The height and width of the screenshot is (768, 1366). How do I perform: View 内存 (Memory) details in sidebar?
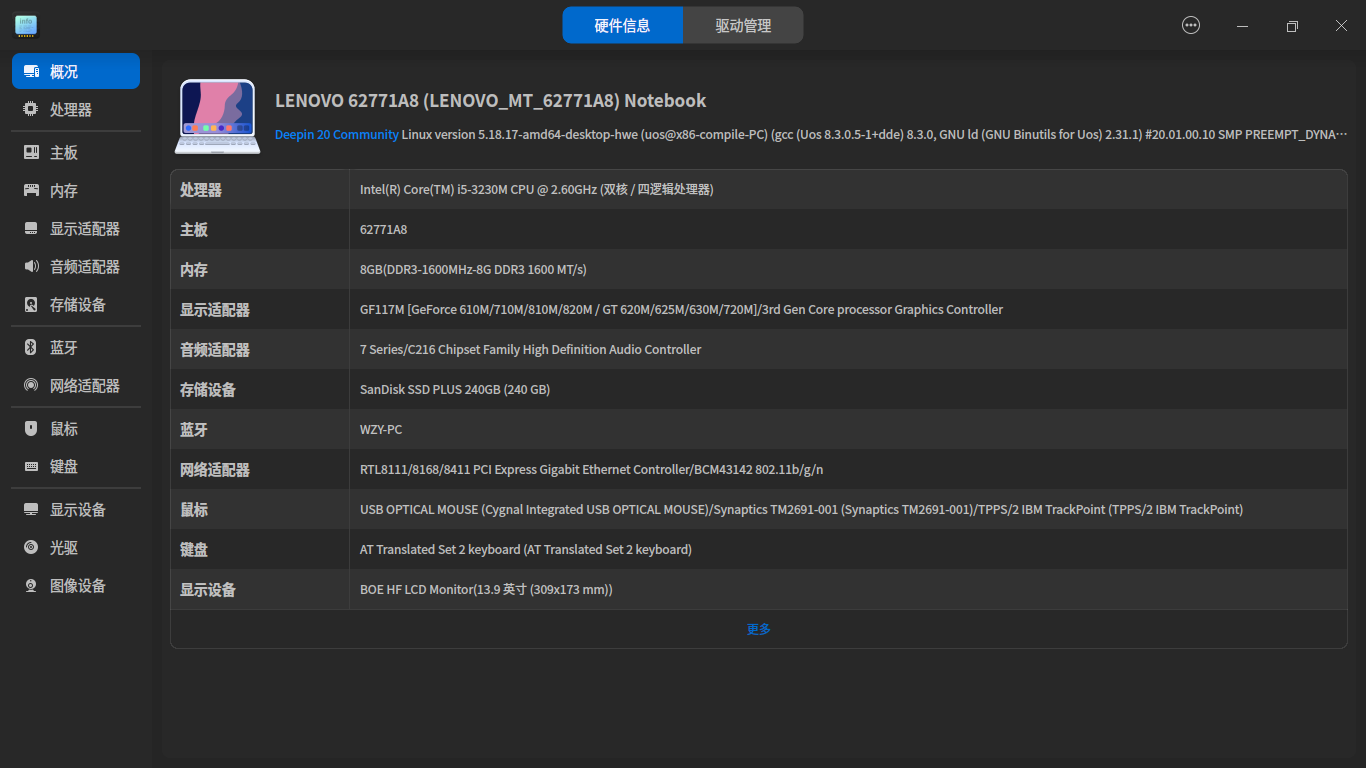coord(62,190)
